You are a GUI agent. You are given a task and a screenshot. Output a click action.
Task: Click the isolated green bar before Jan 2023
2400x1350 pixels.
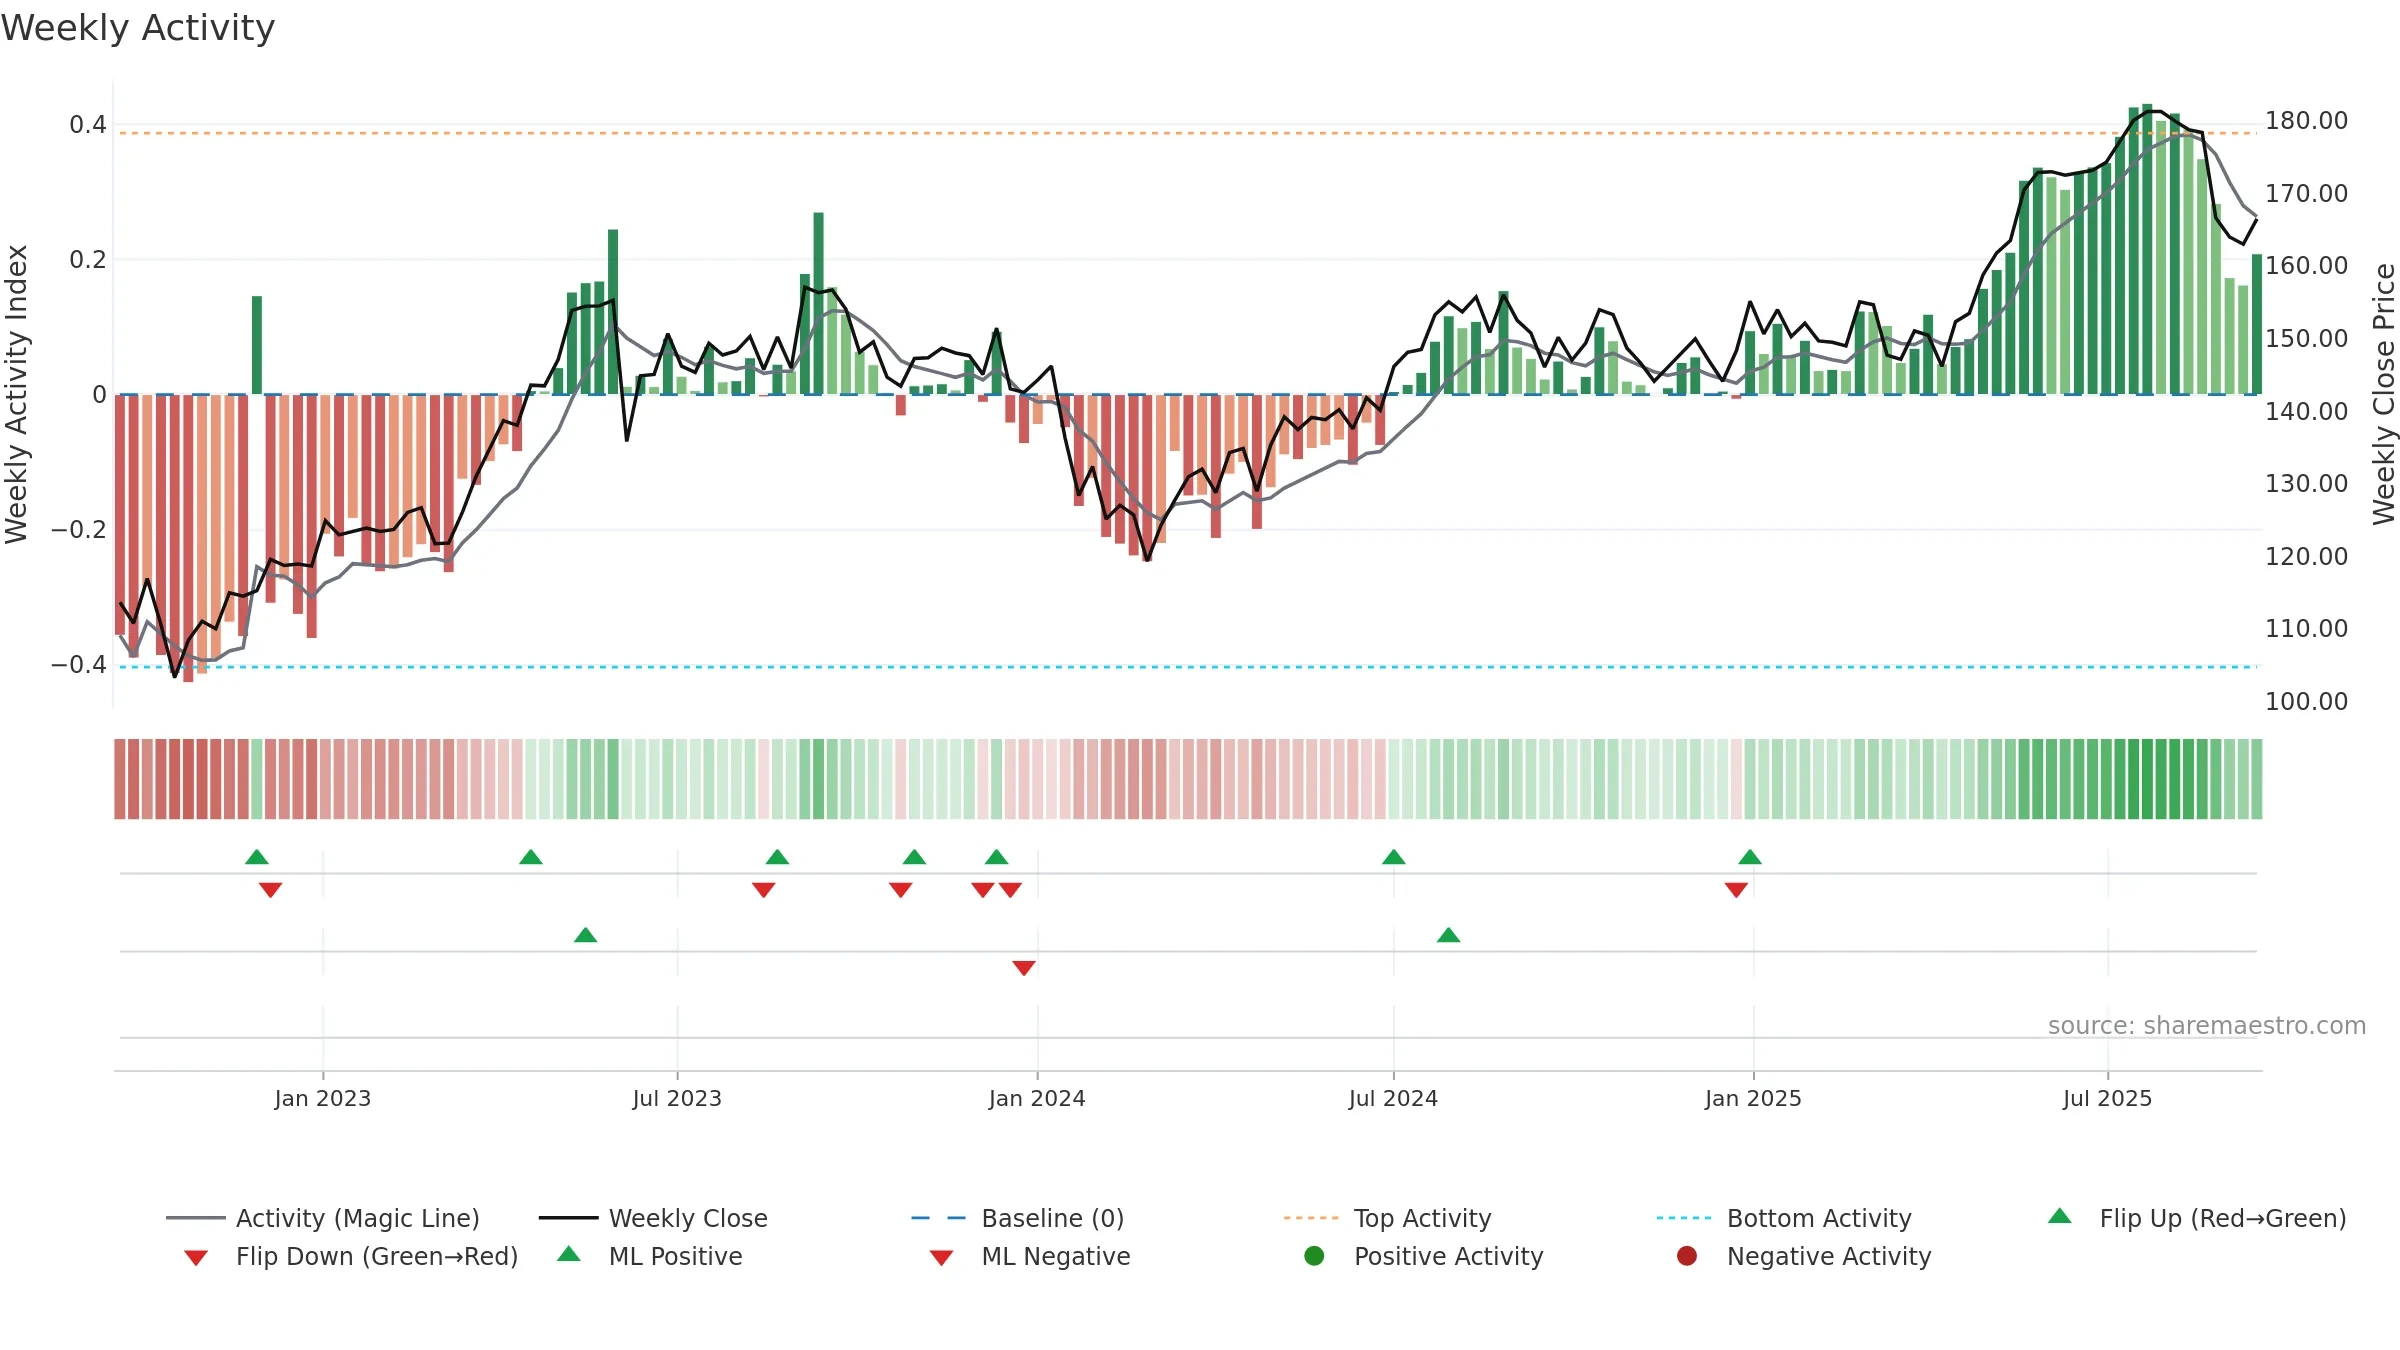point(257,345)
